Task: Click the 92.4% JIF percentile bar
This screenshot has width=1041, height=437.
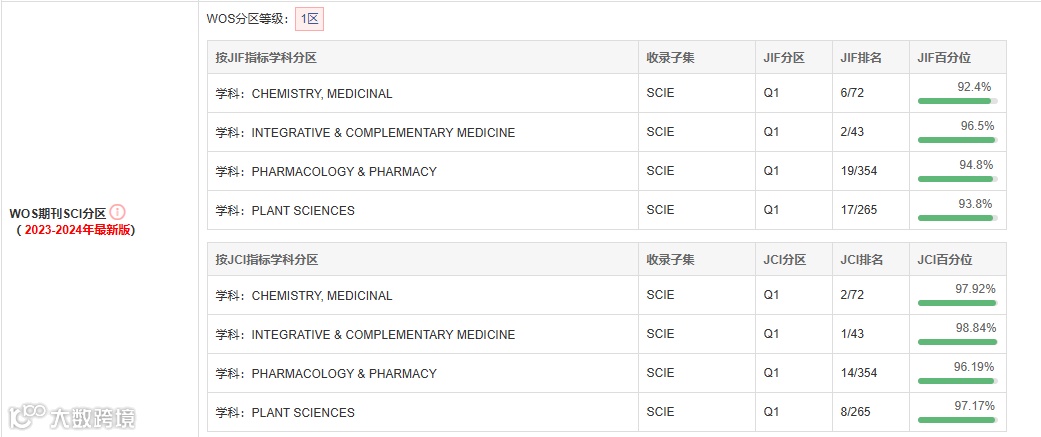Action: pos(957,101)
